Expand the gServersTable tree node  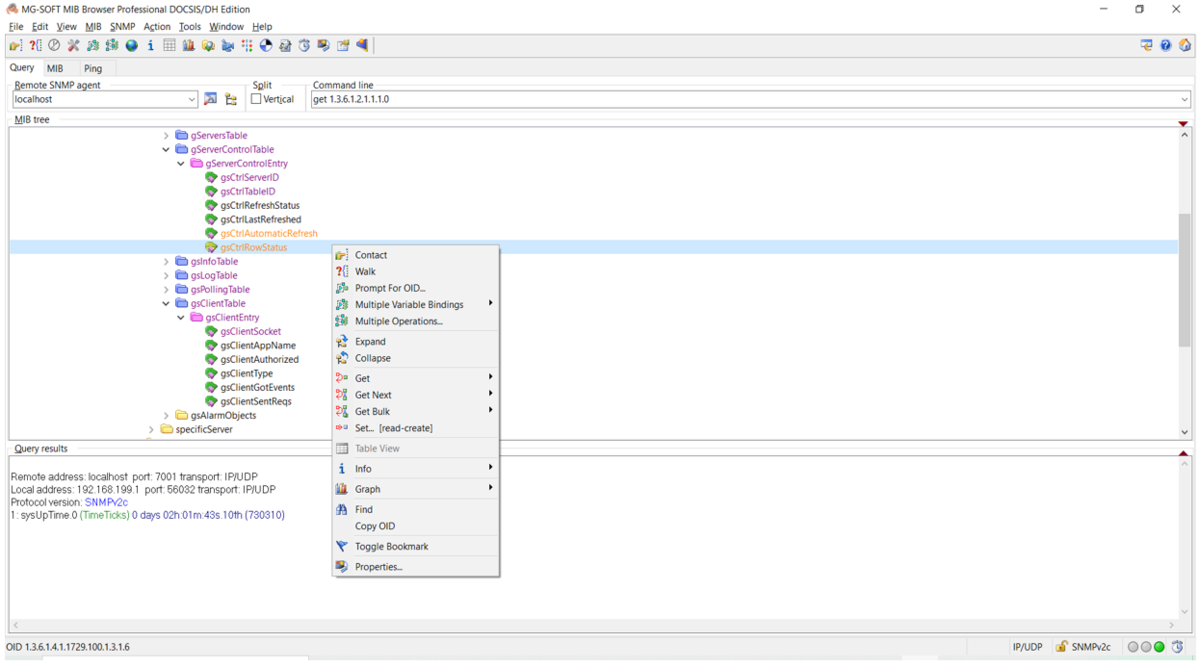166,135
